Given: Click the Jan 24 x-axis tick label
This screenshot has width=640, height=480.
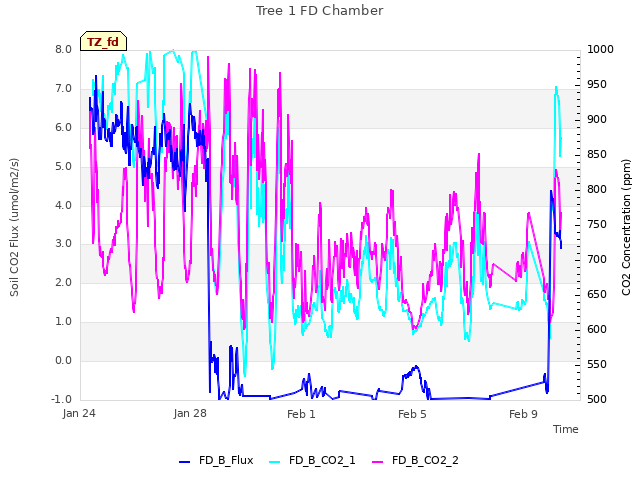Looking at the screenshot, I should (x=79, y=413).
